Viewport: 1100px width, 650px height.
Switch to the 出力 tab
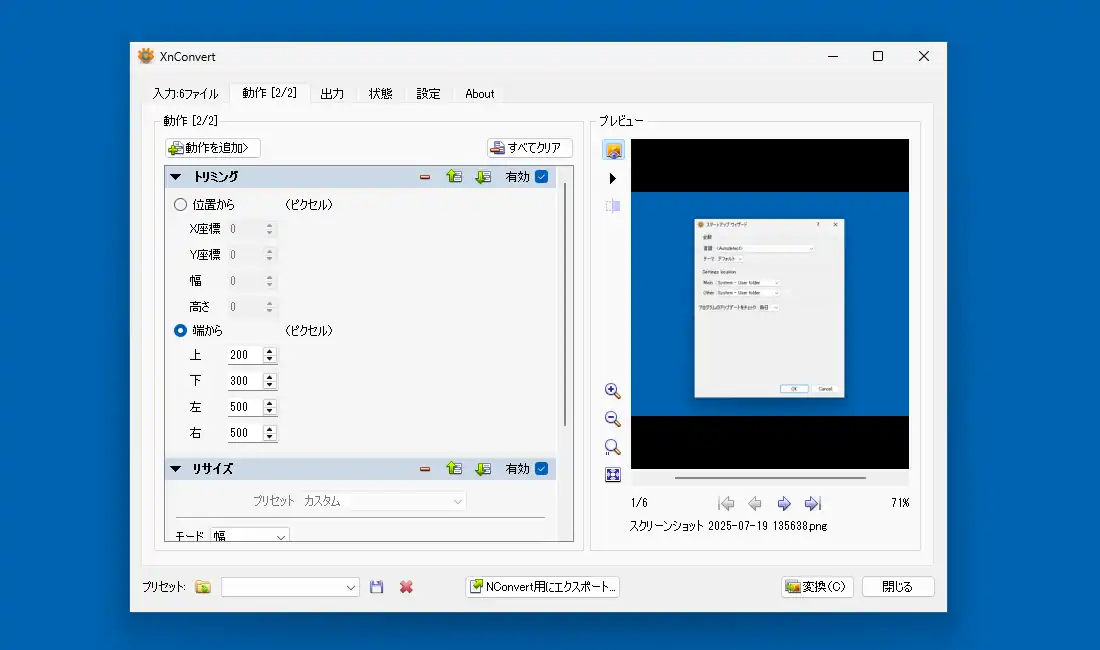[332, 94]
